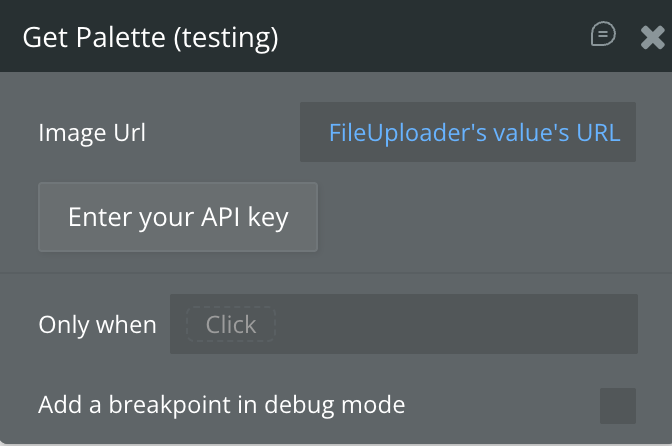
Task: Click the divider line below the API key button
Action: [x=336, y=272]
